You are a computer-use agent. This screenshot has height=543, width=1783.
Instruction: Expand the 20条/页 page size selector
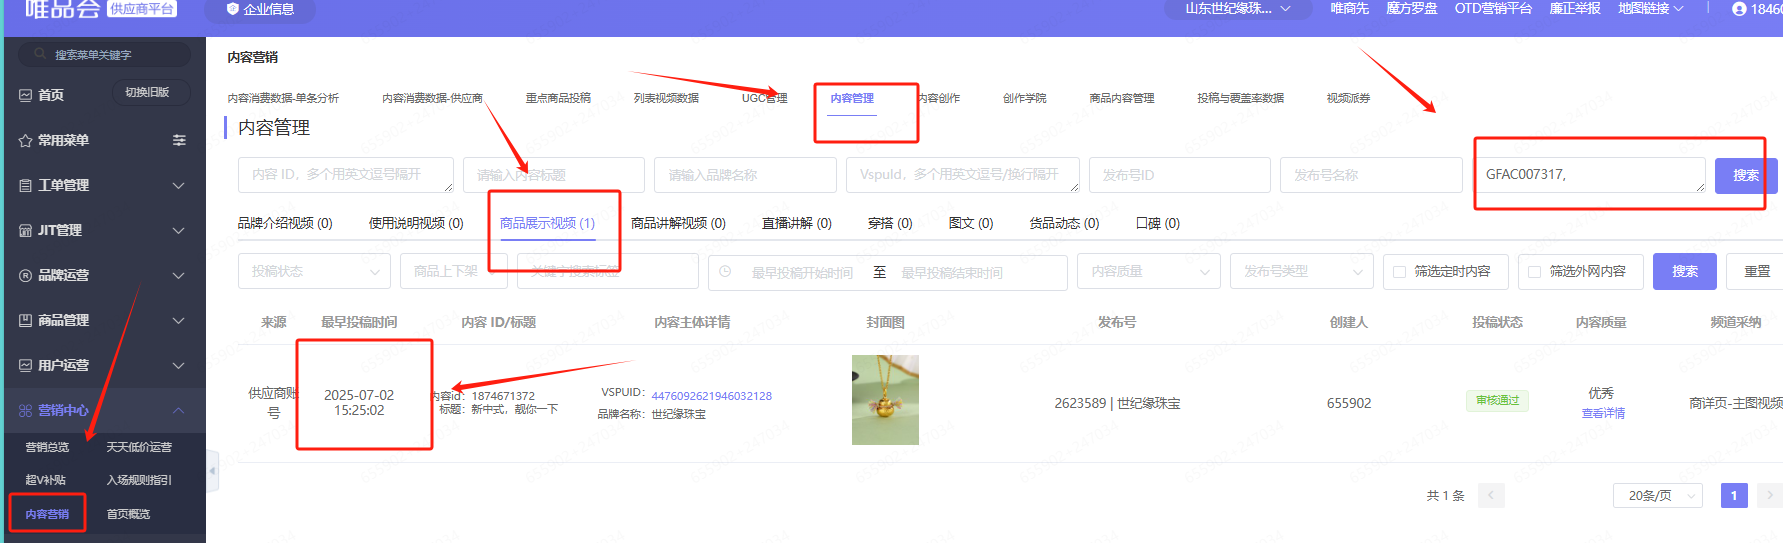[1657, 495]
